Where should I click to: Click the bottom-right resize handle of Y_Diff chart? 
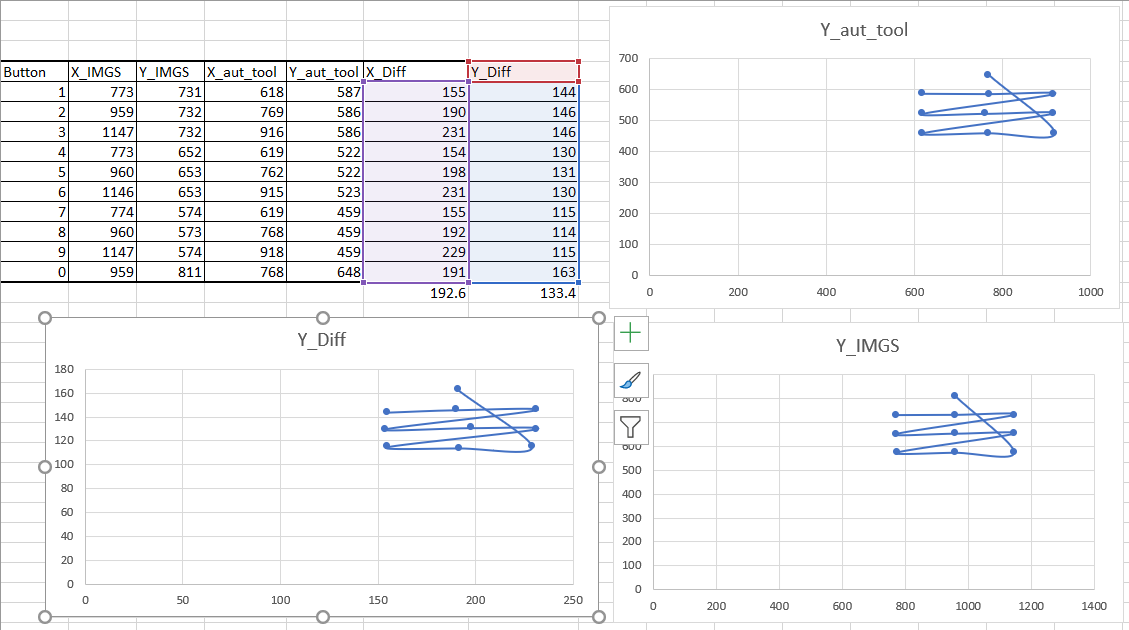click(x=599, y=616)
